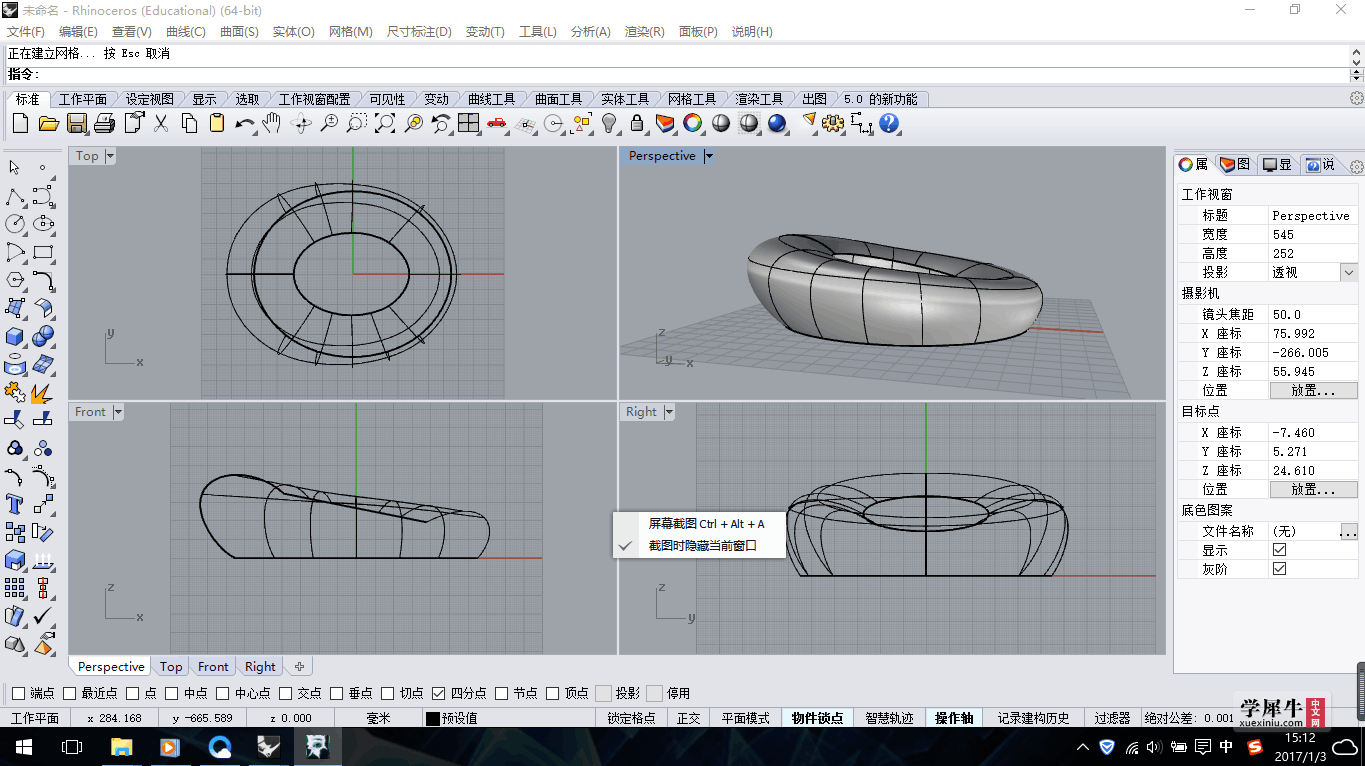Open the Front viewport dropdown arrow
This screenshot has width=1365, height=766.
[118, 412]
